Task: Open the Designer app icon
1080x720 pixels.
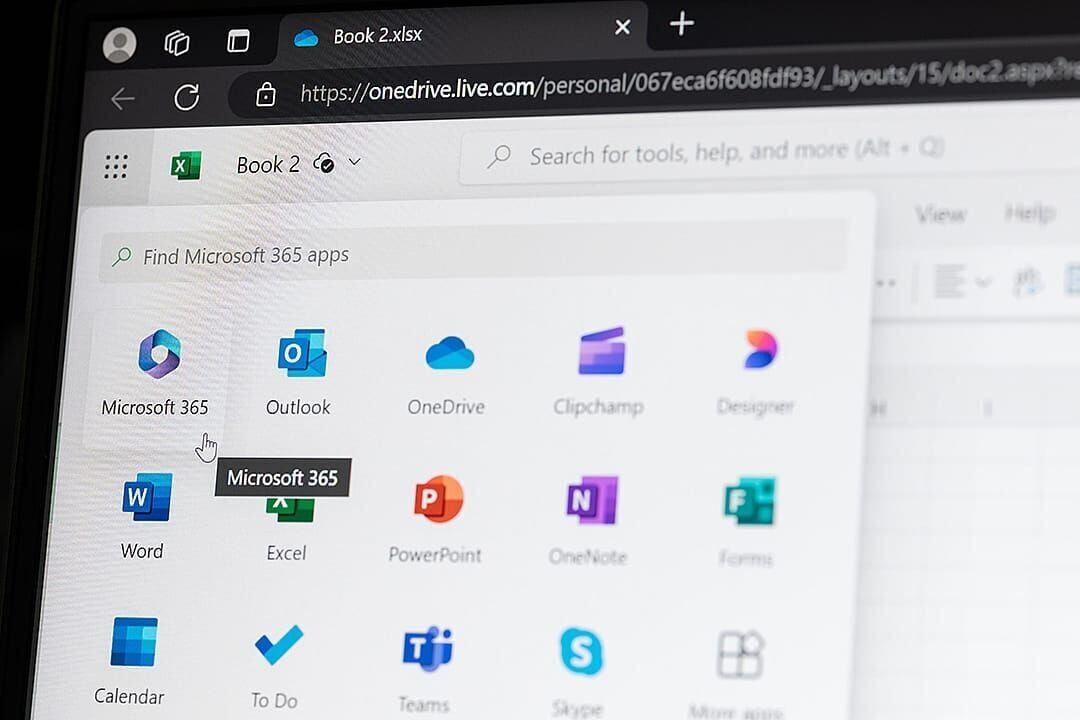Action: coord(760,350)
